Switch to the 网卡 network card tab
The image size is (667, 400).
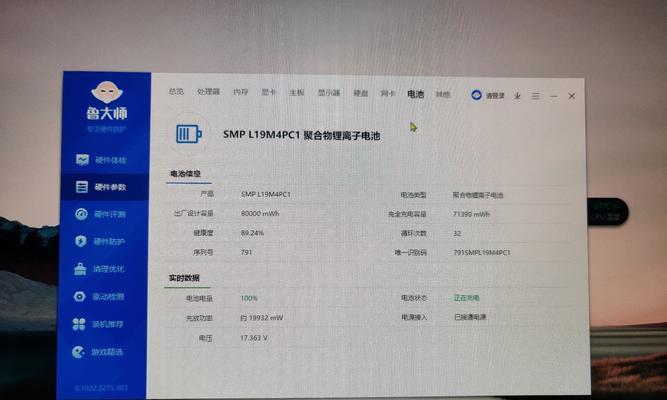pyautogui.click(x=388, y=94)
